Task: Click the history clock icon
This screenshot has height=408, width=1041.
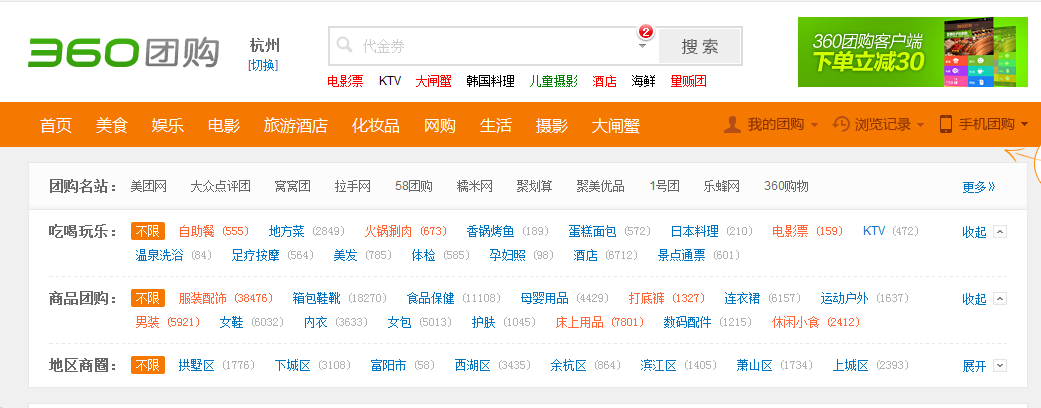Action: [841, 124]
